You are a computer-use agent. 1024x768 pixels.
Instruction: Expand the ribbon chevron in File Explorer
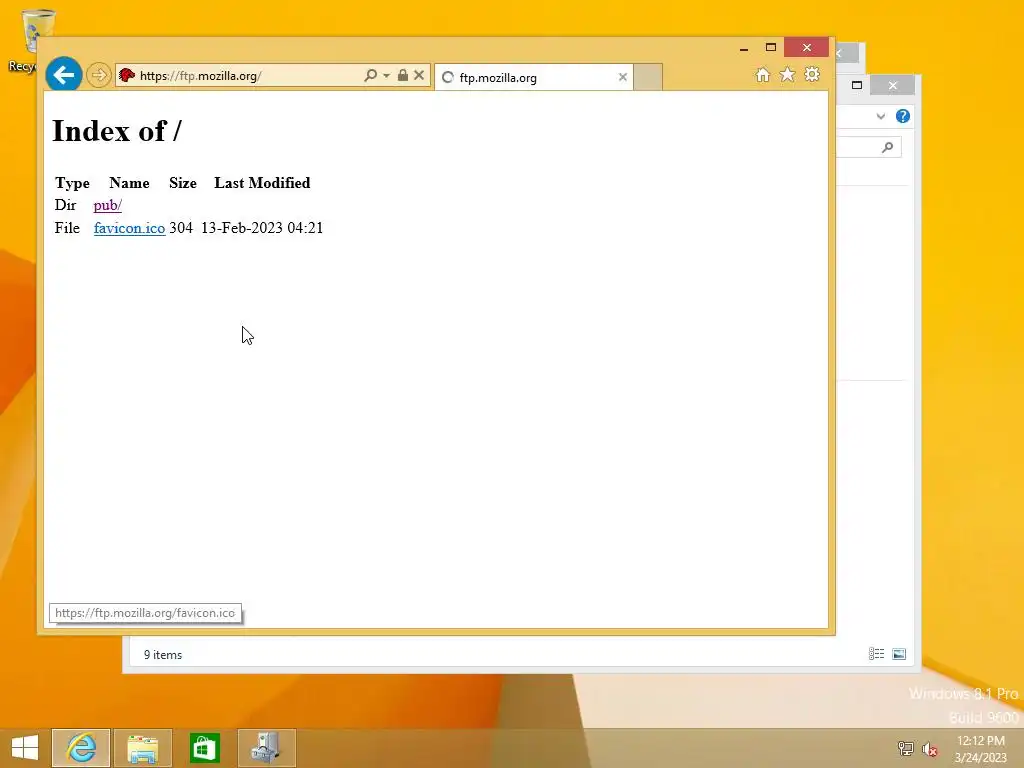[880, 116]
